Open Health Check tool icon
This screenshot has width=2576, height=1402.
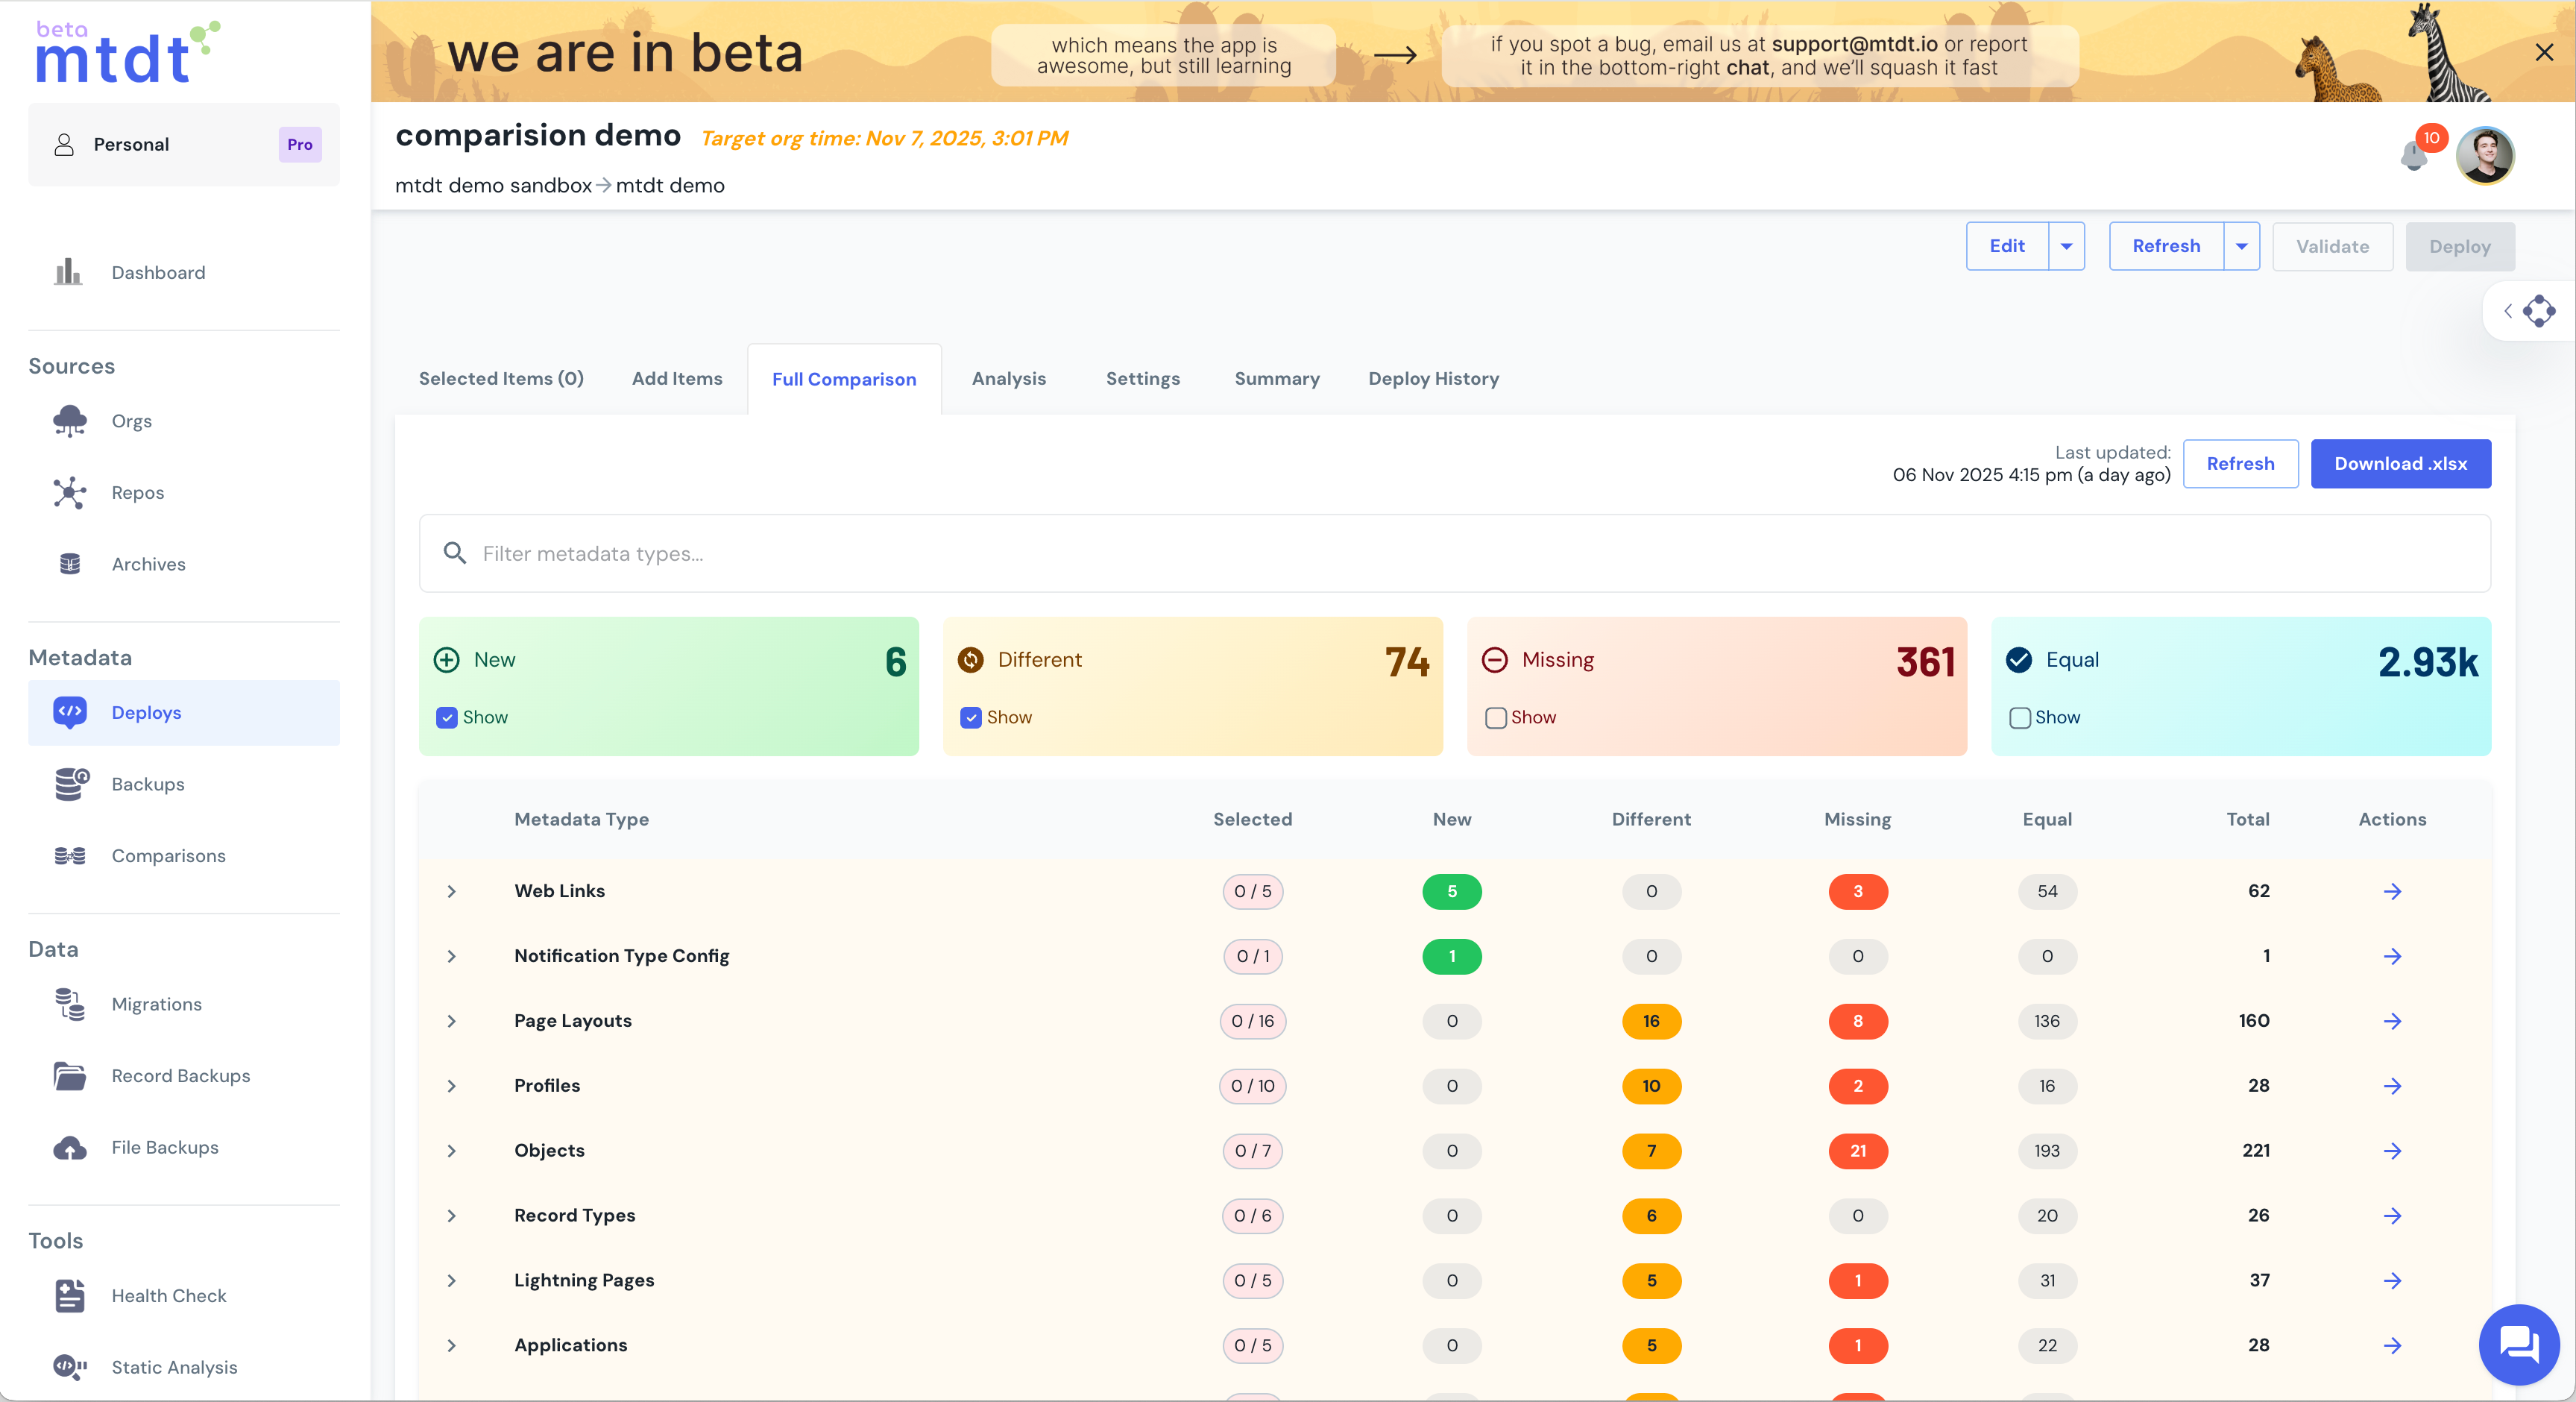pos(69,1296)
